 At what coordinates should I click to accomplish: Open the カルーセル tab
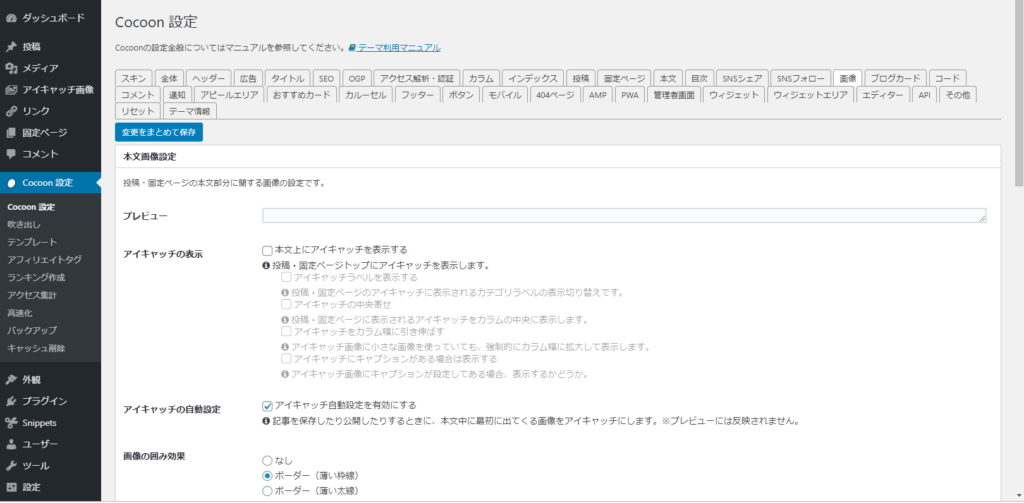click(x=366, y=95)
